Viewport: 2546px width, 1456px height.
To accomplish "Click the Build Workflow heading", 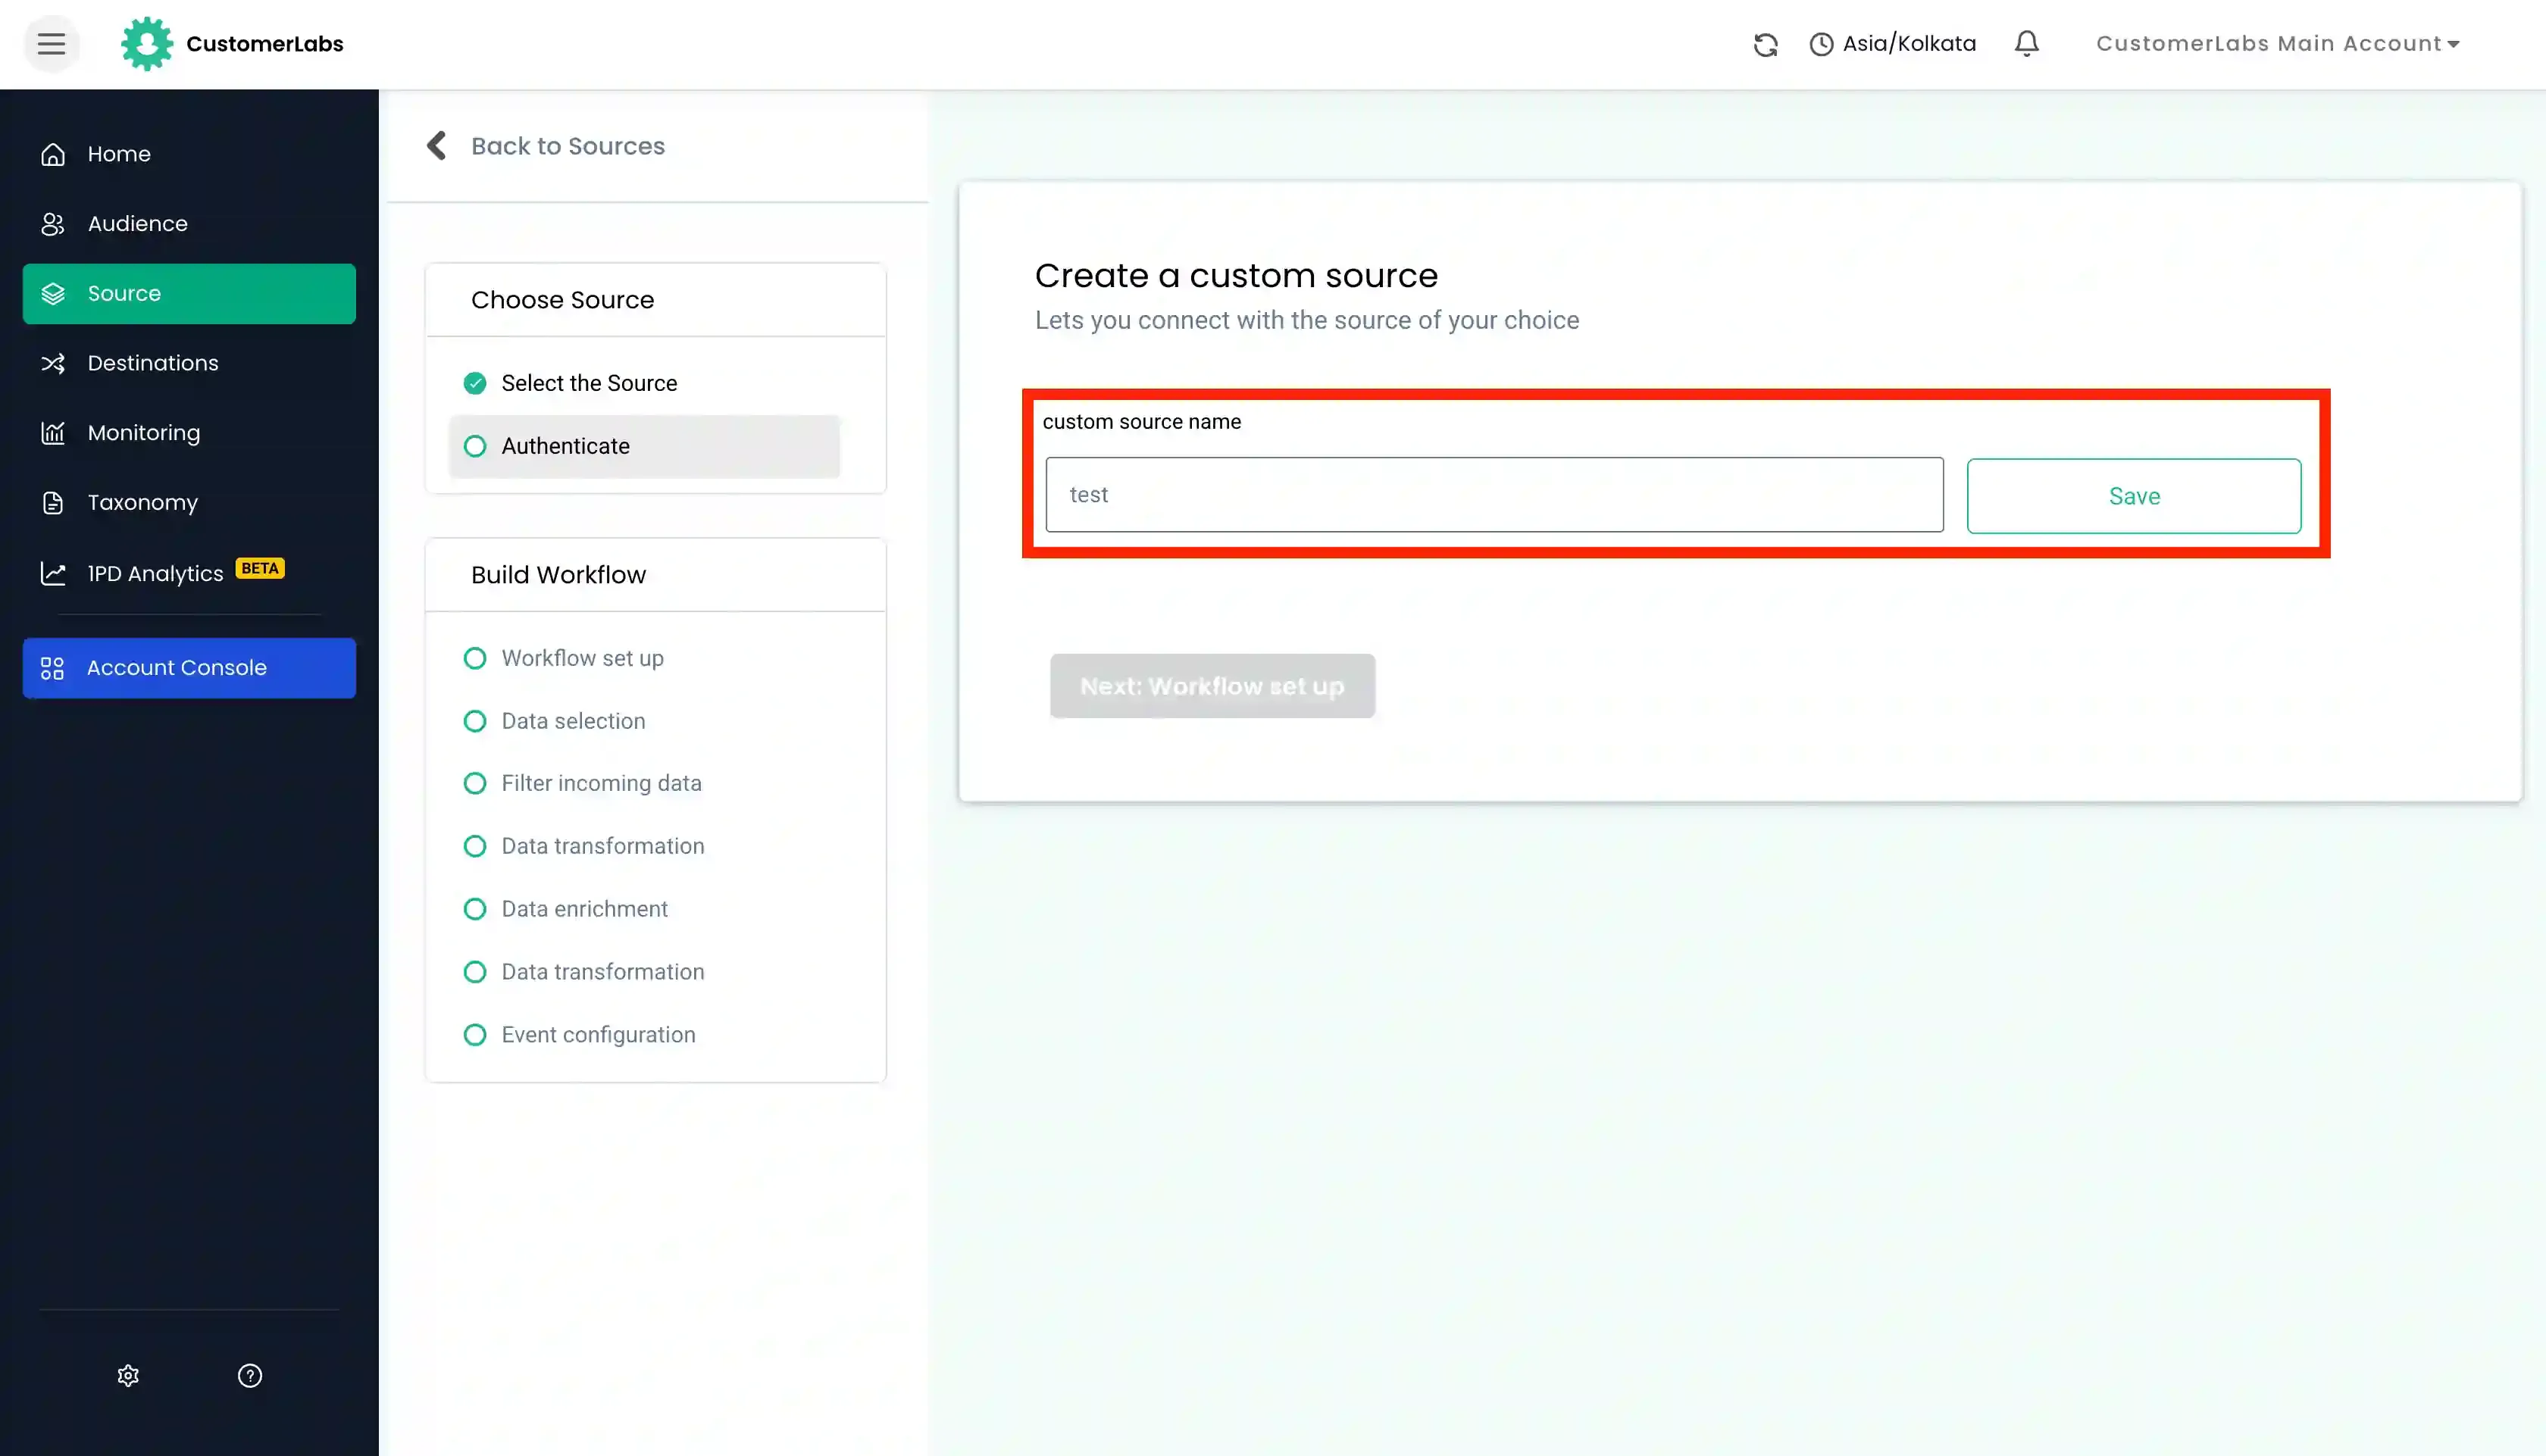I will tap(558, 575).
